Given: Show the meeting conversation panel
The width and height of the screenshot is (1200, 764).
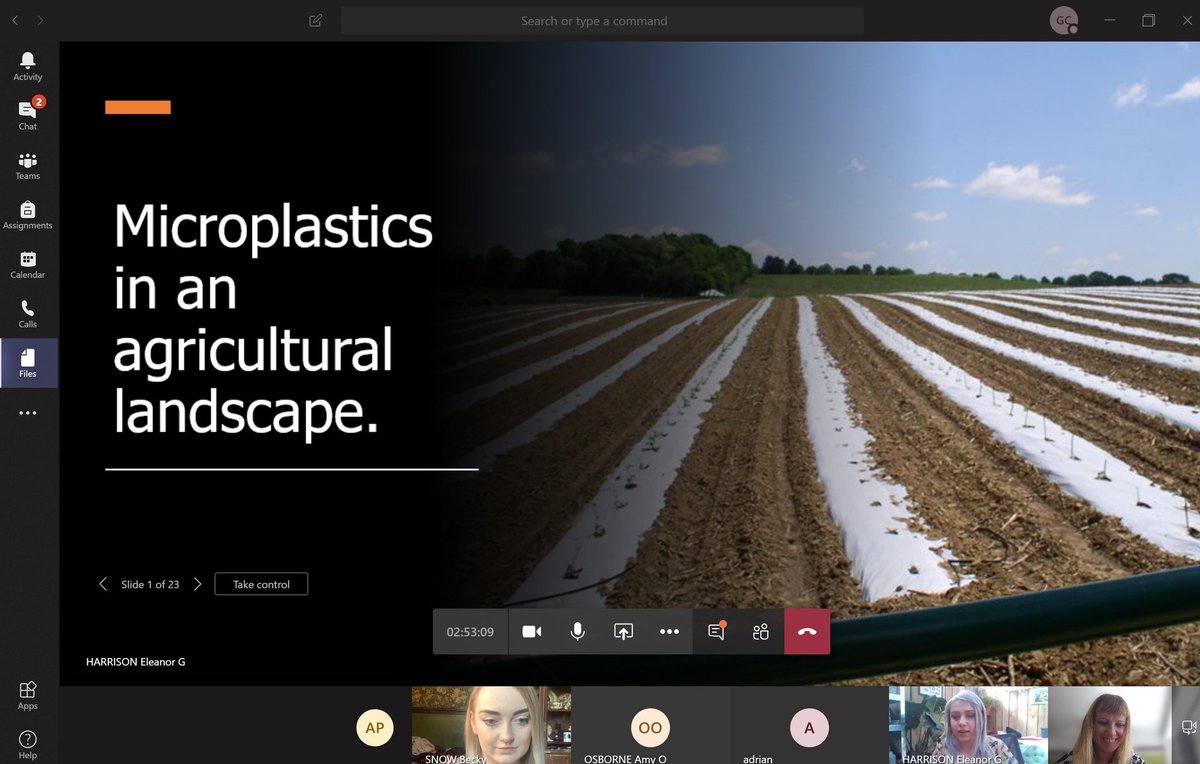Looking at the screenshot, I should [716, 632].
